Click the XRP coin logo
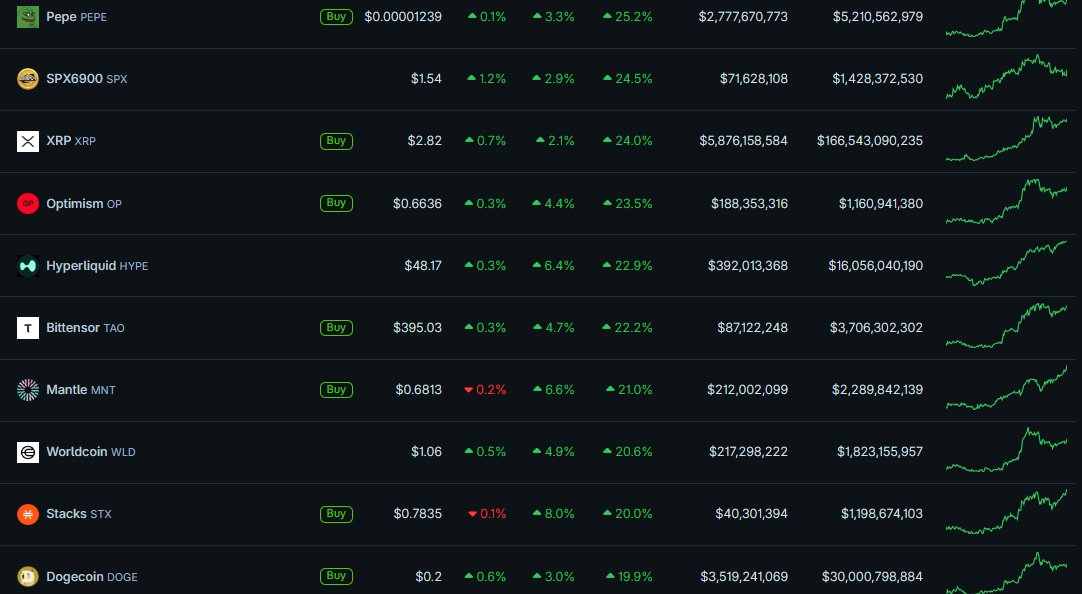 coord(28,141)
